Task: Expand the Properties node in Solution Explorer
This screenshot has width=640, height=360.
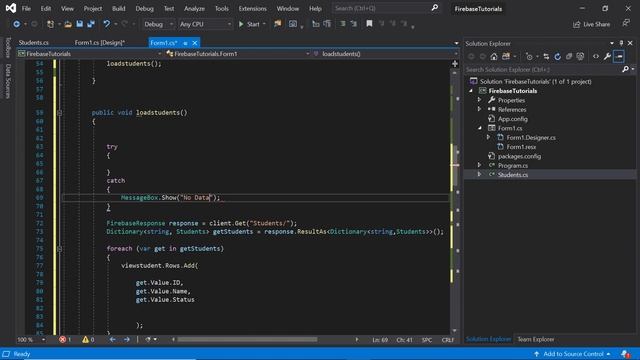Action: [480, 100]
